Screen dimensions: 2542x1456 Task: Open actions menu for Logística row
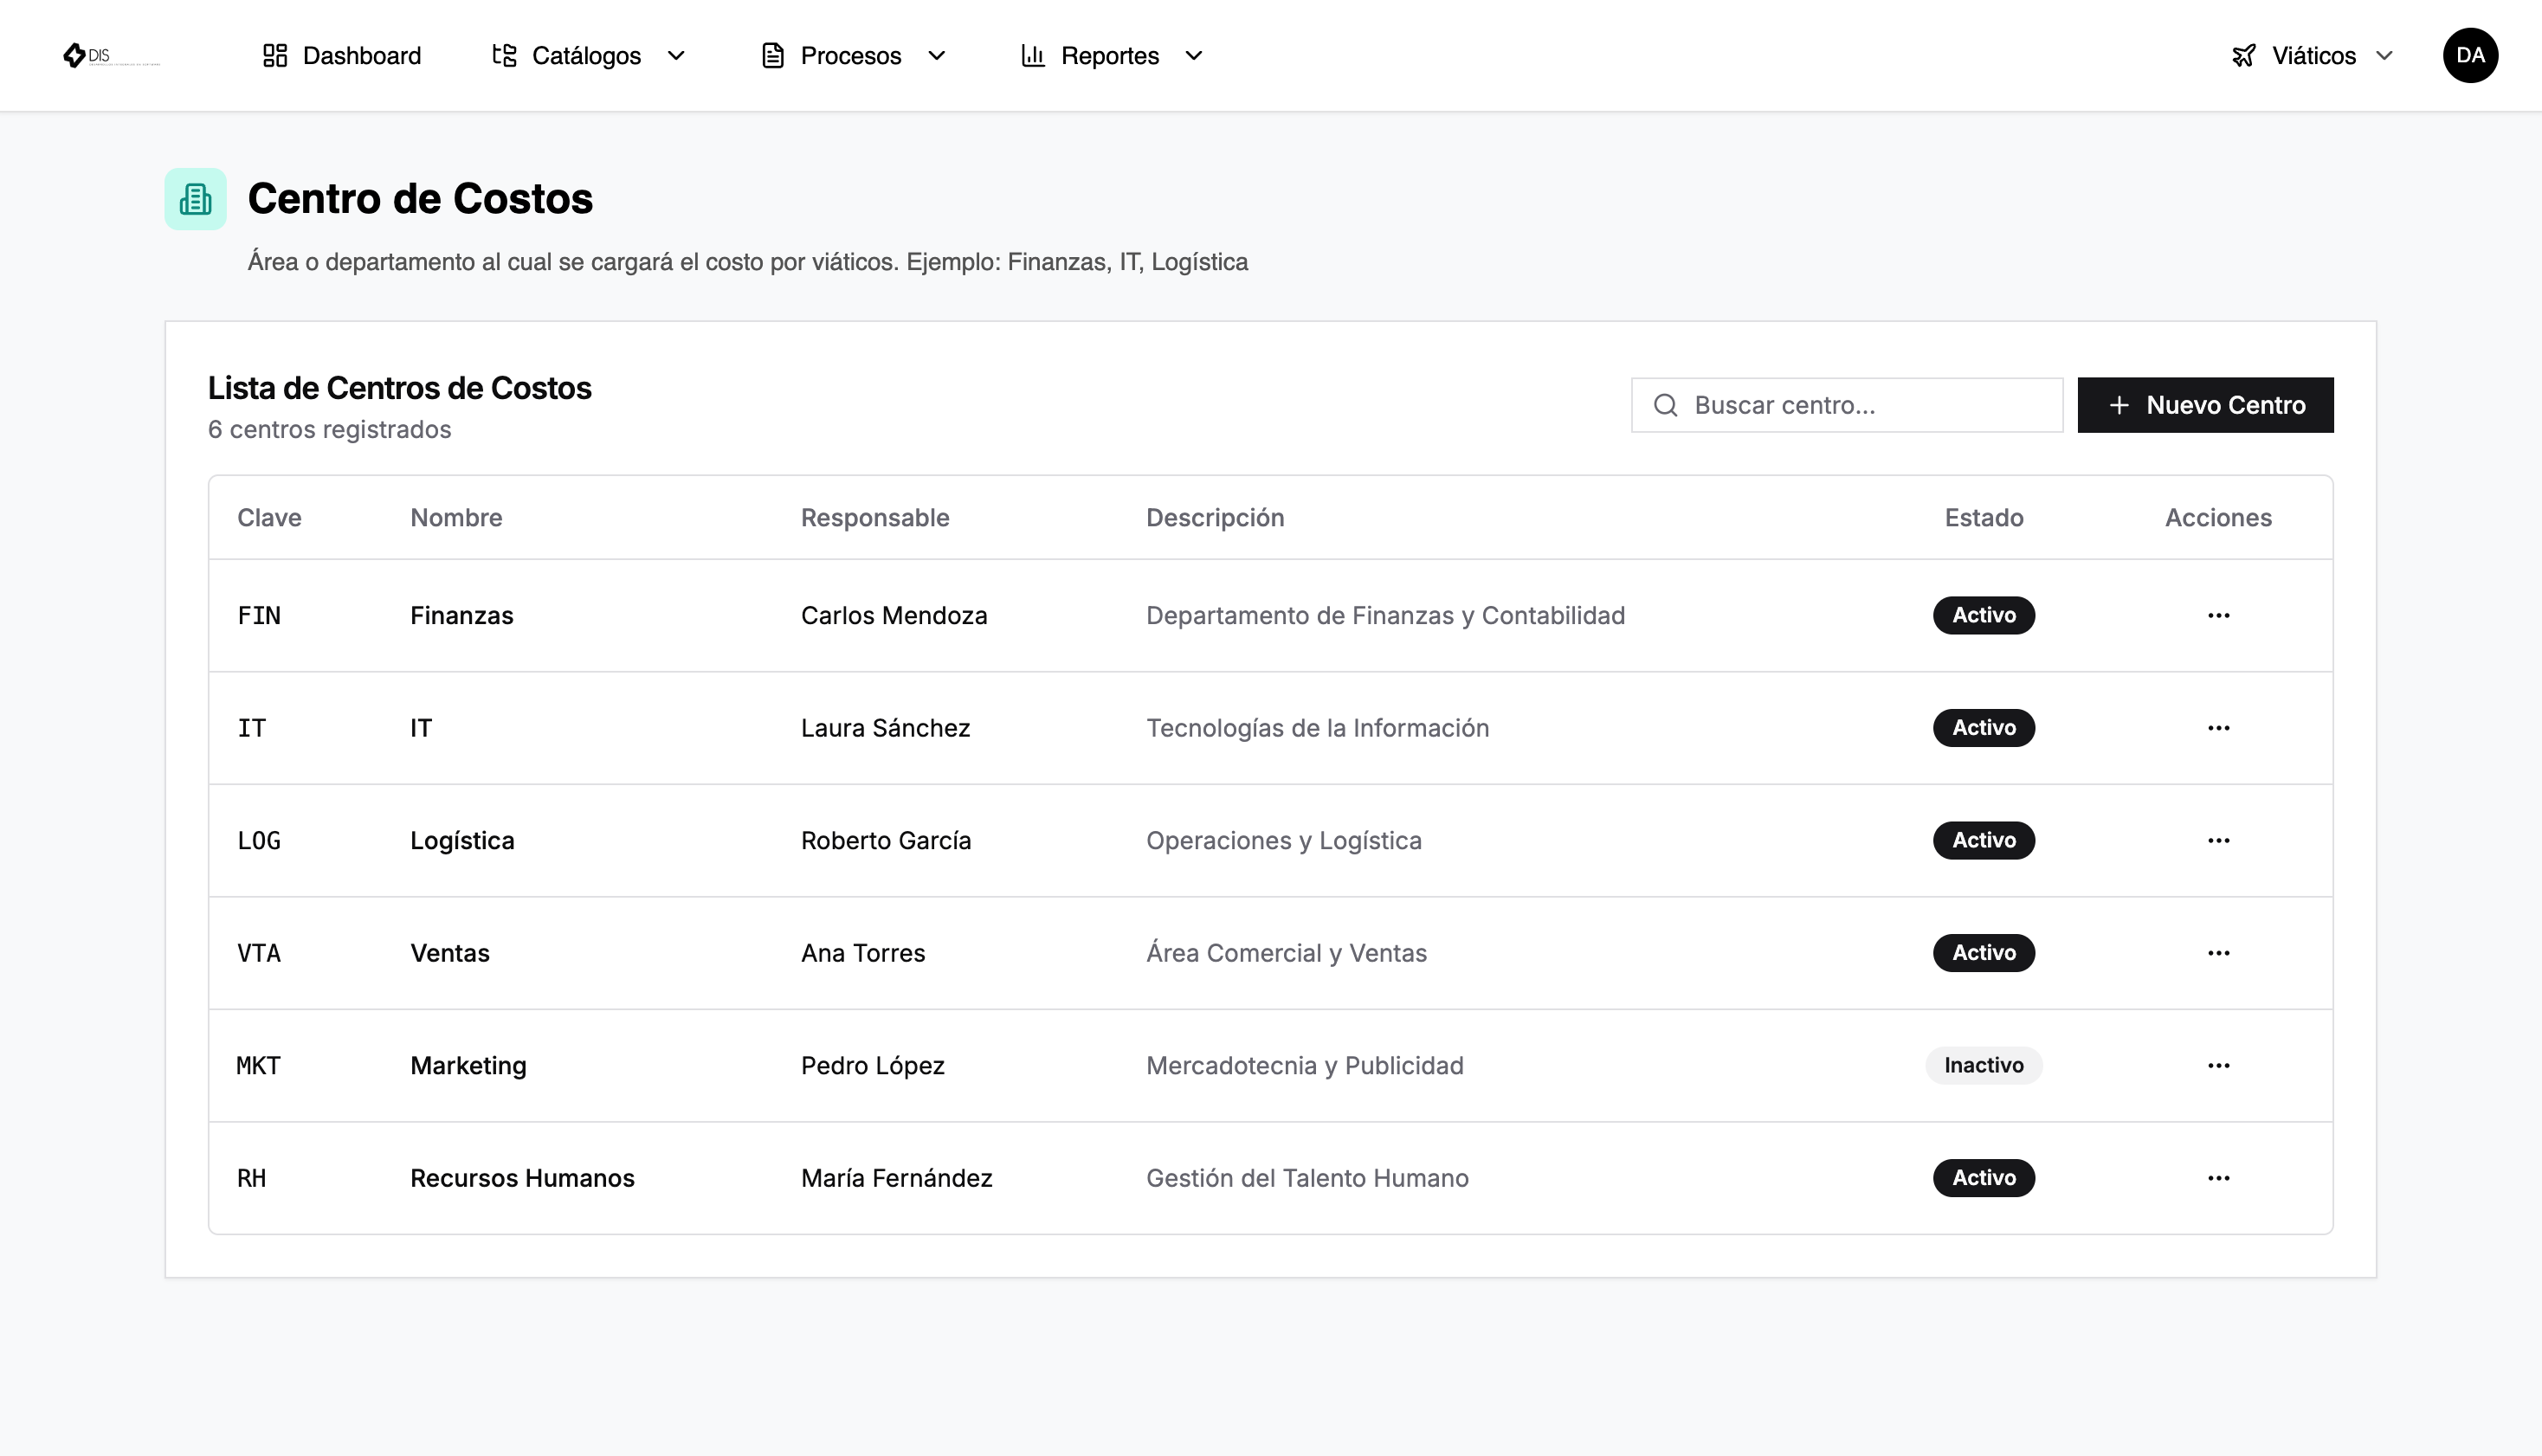point(2218,840)
